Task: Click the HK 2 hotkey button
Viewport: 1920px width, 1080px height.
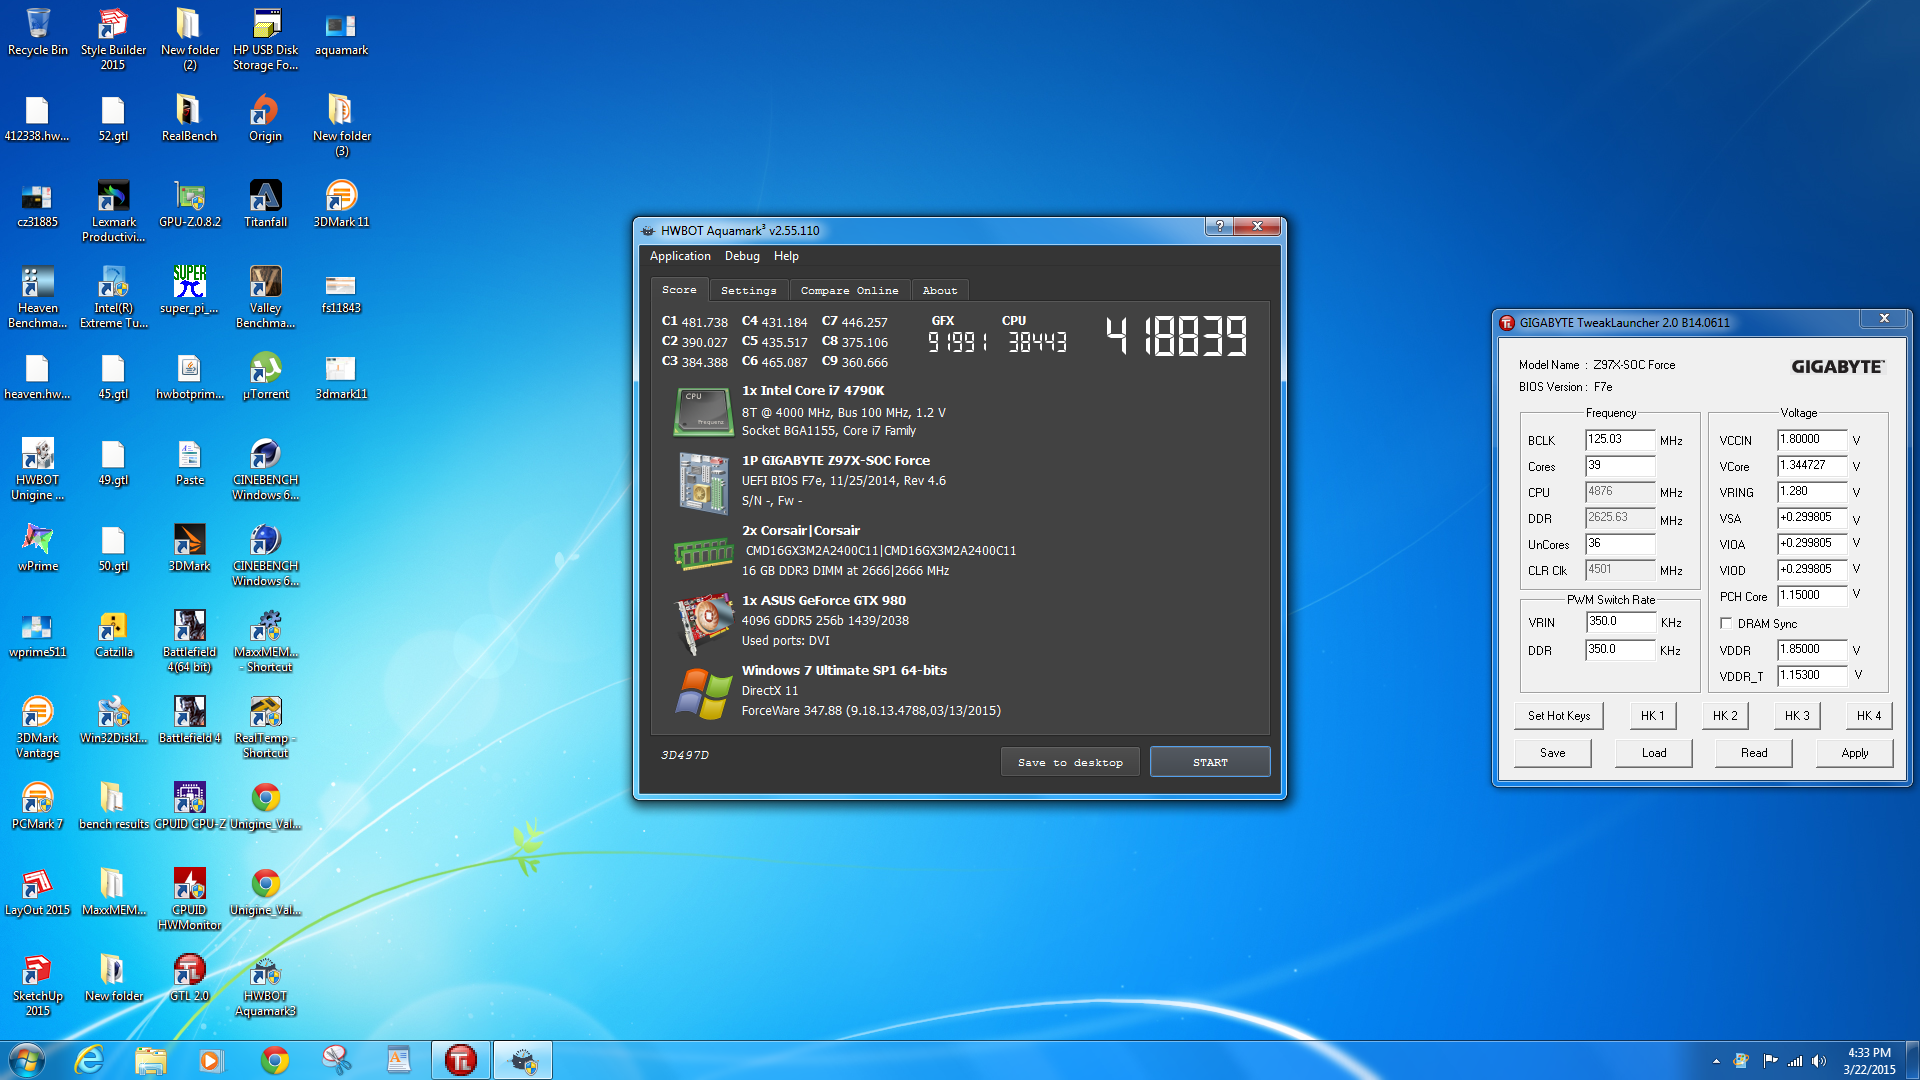Action: click(1725, 715)
